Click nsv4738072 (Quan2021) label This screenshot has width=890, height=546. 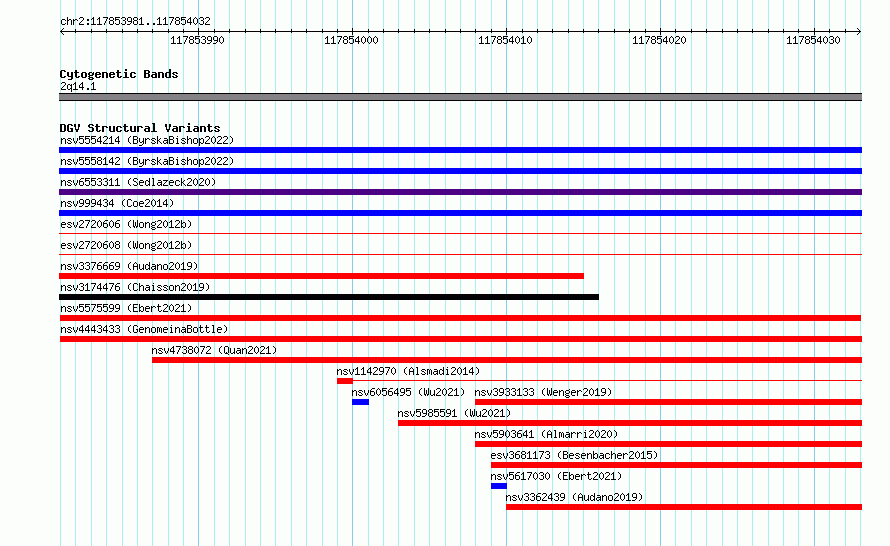214,350
